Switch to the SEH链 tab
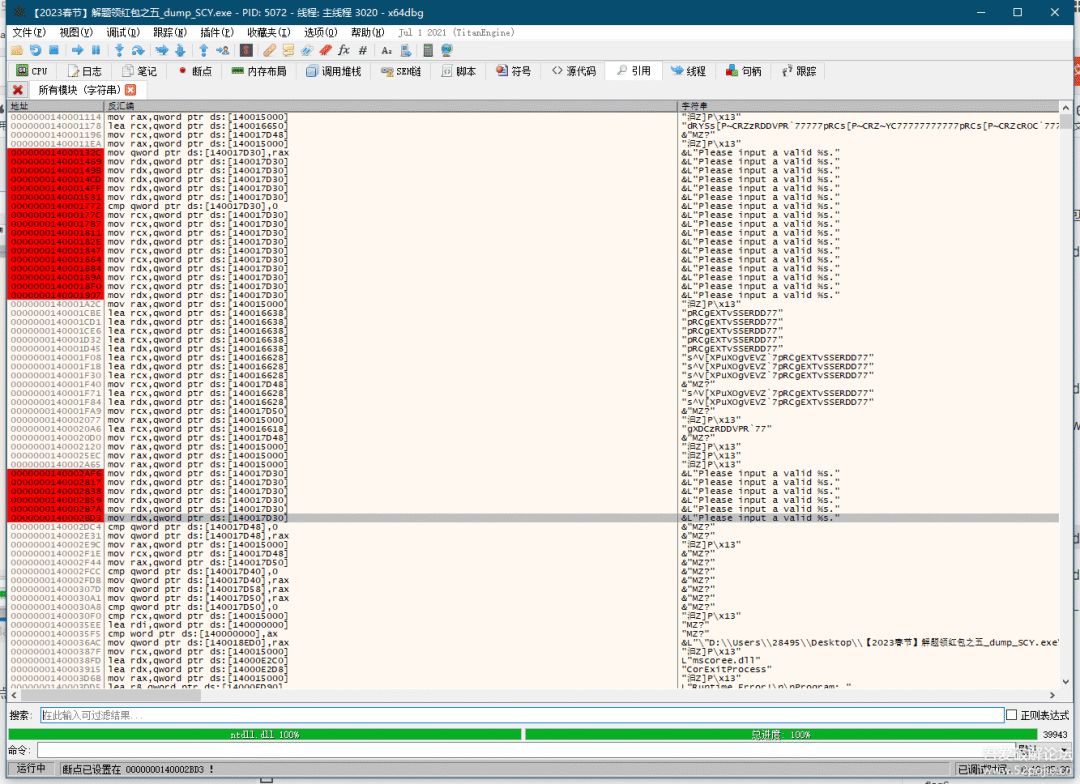Image resolution: width=1080 pixels, height=784 pixels. click(x=401, y=71)
